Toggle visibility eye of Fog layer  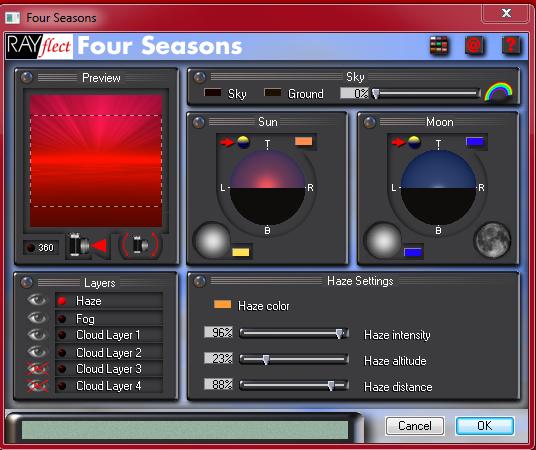37,318
